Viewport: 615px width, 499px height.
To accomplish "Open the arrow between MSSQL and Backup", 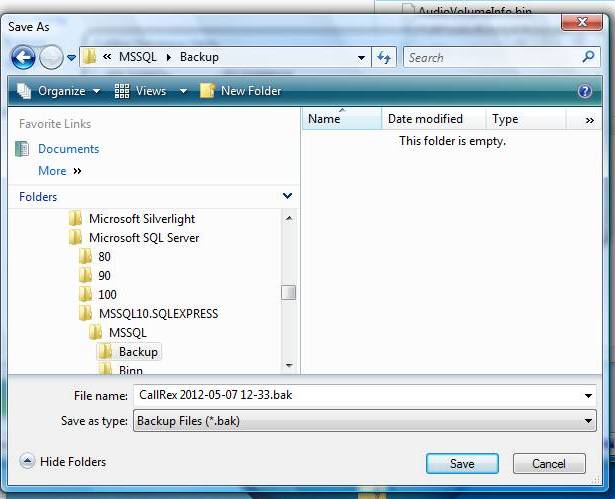I will pos(169,57).
